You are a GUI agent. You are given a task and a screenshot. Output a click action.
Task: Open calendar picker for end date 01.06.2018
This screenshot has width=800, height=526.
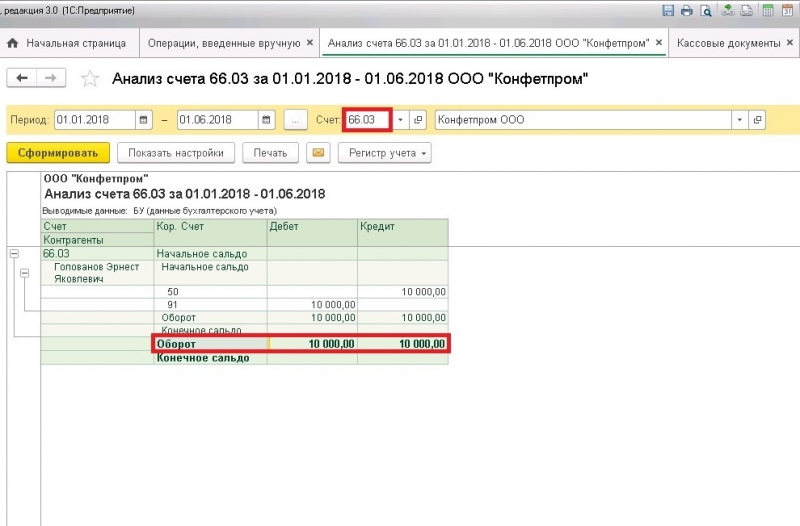(266, 120)
